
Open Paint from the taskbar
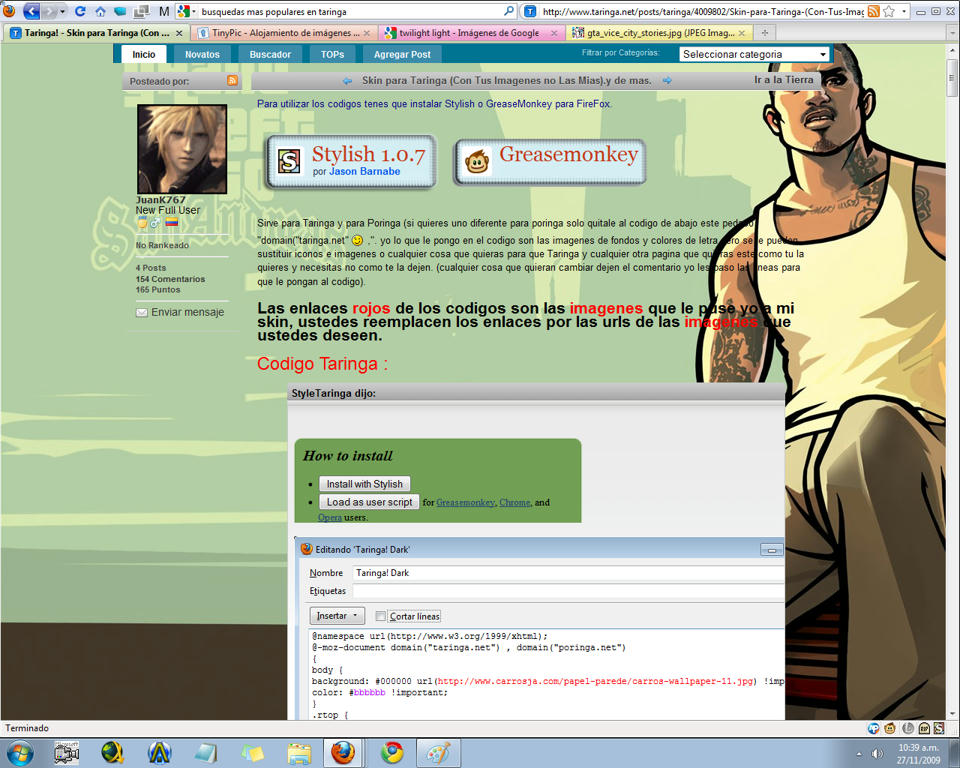438,753
